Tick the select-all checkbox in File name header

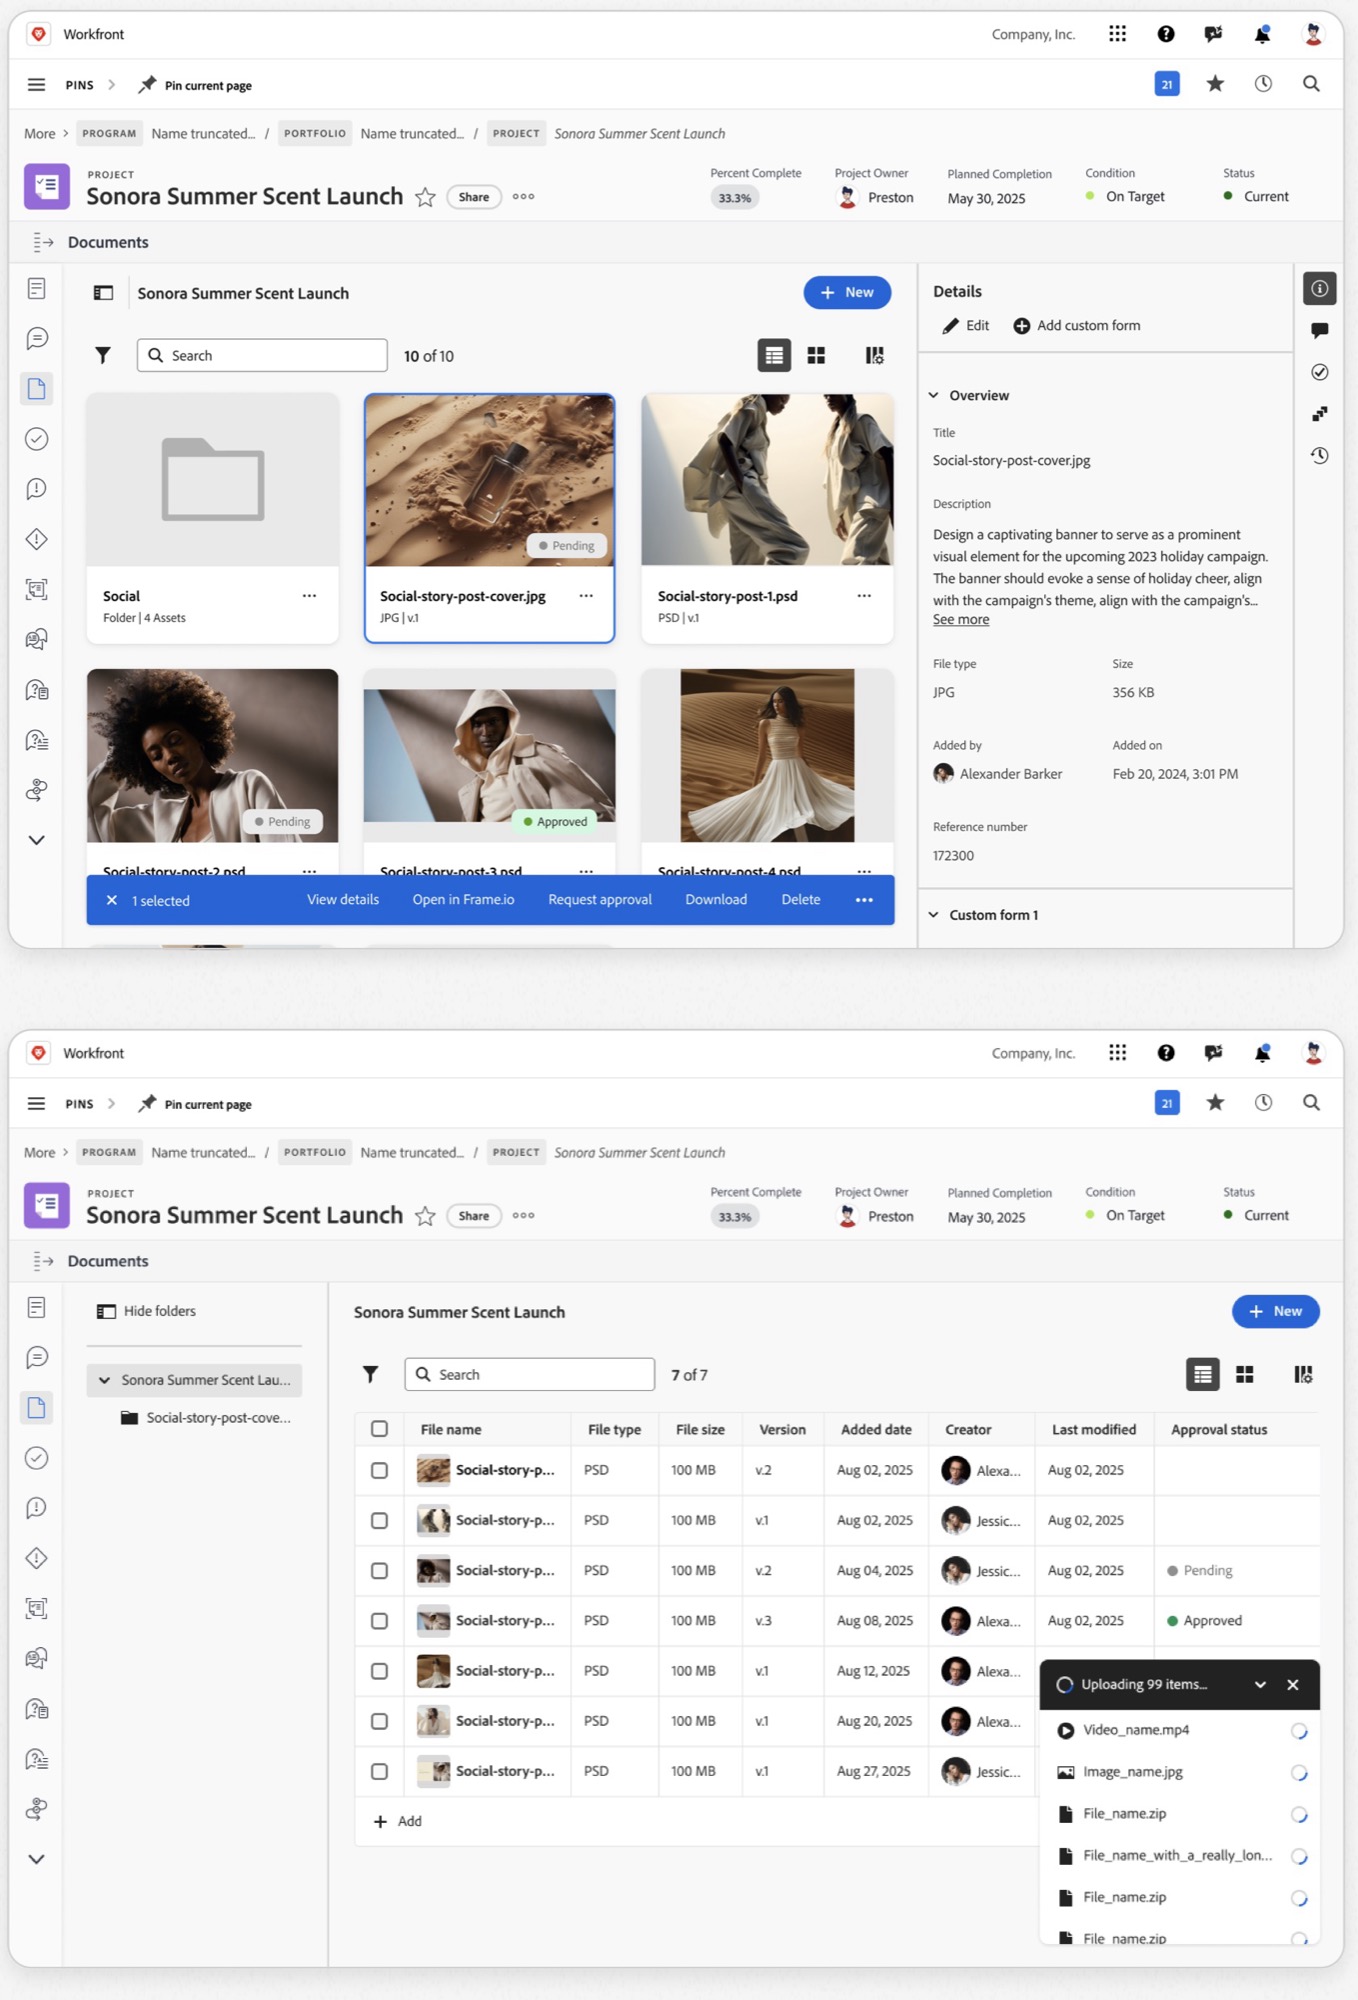[379, 1429]
